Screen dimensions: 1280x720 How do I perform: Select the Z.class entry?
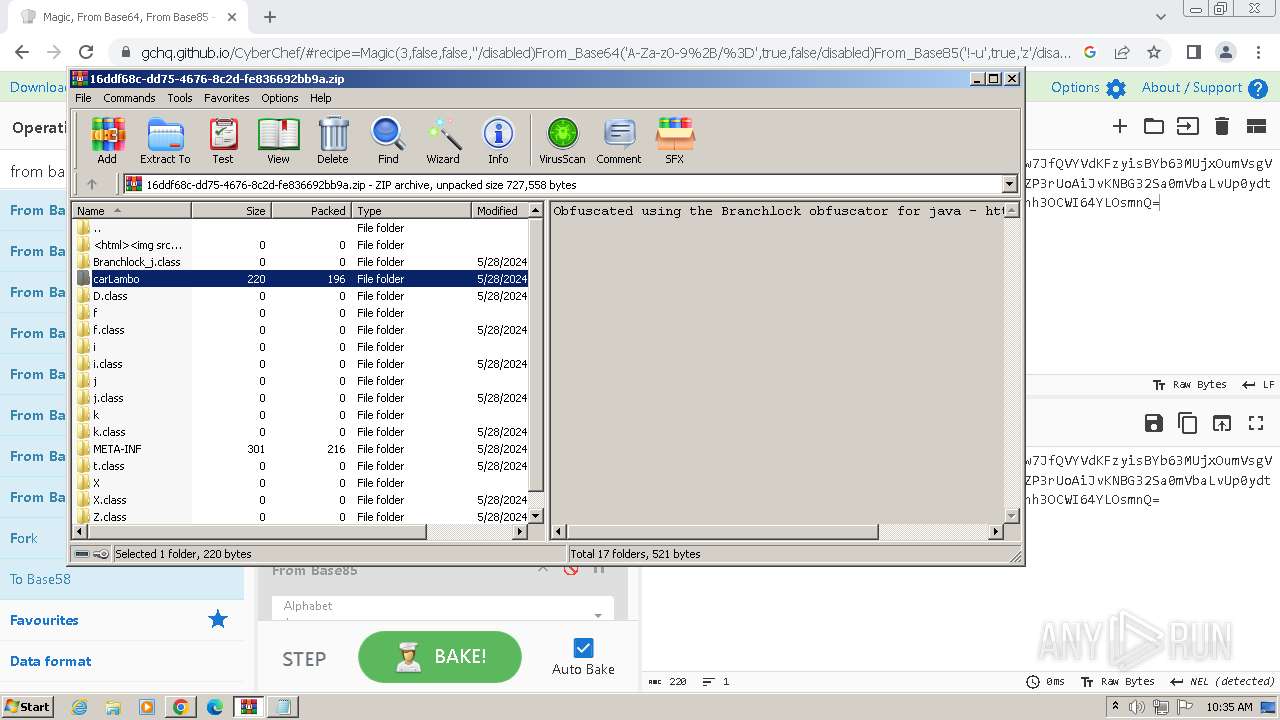pos(301,517)
